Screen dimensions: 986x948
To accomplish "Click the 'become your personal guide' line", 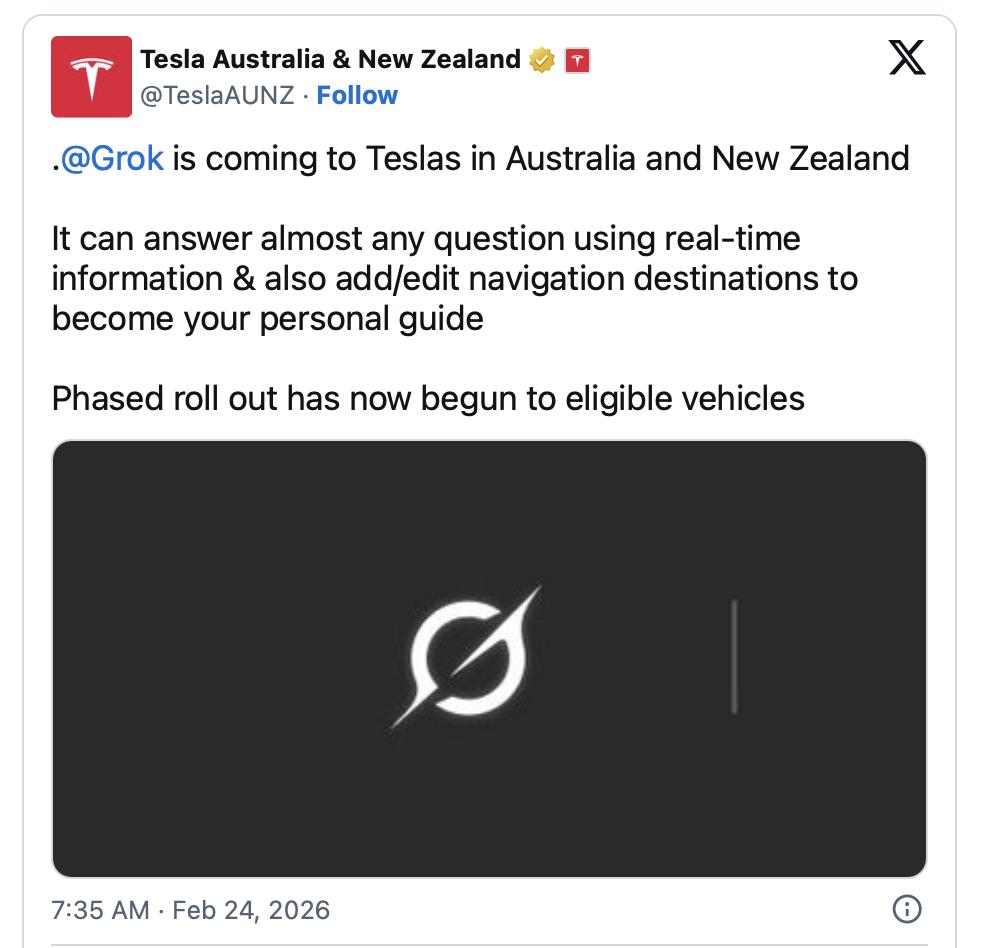I will click(x=267, y=319).
